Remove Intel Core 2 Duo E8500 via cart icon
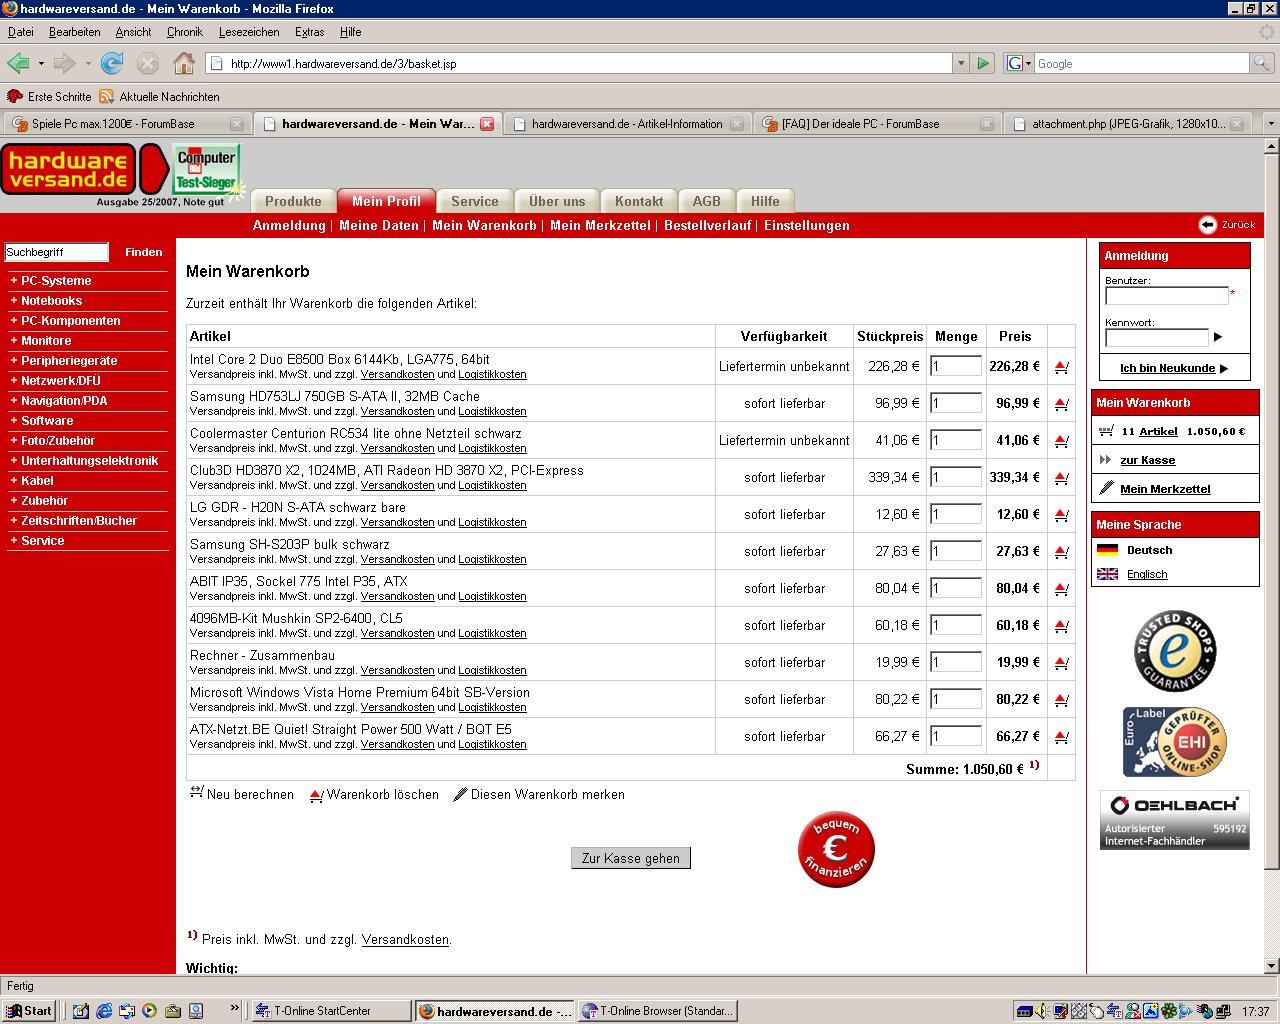Viewport: 1280px width, 1024px height. tap(1061, 367)
